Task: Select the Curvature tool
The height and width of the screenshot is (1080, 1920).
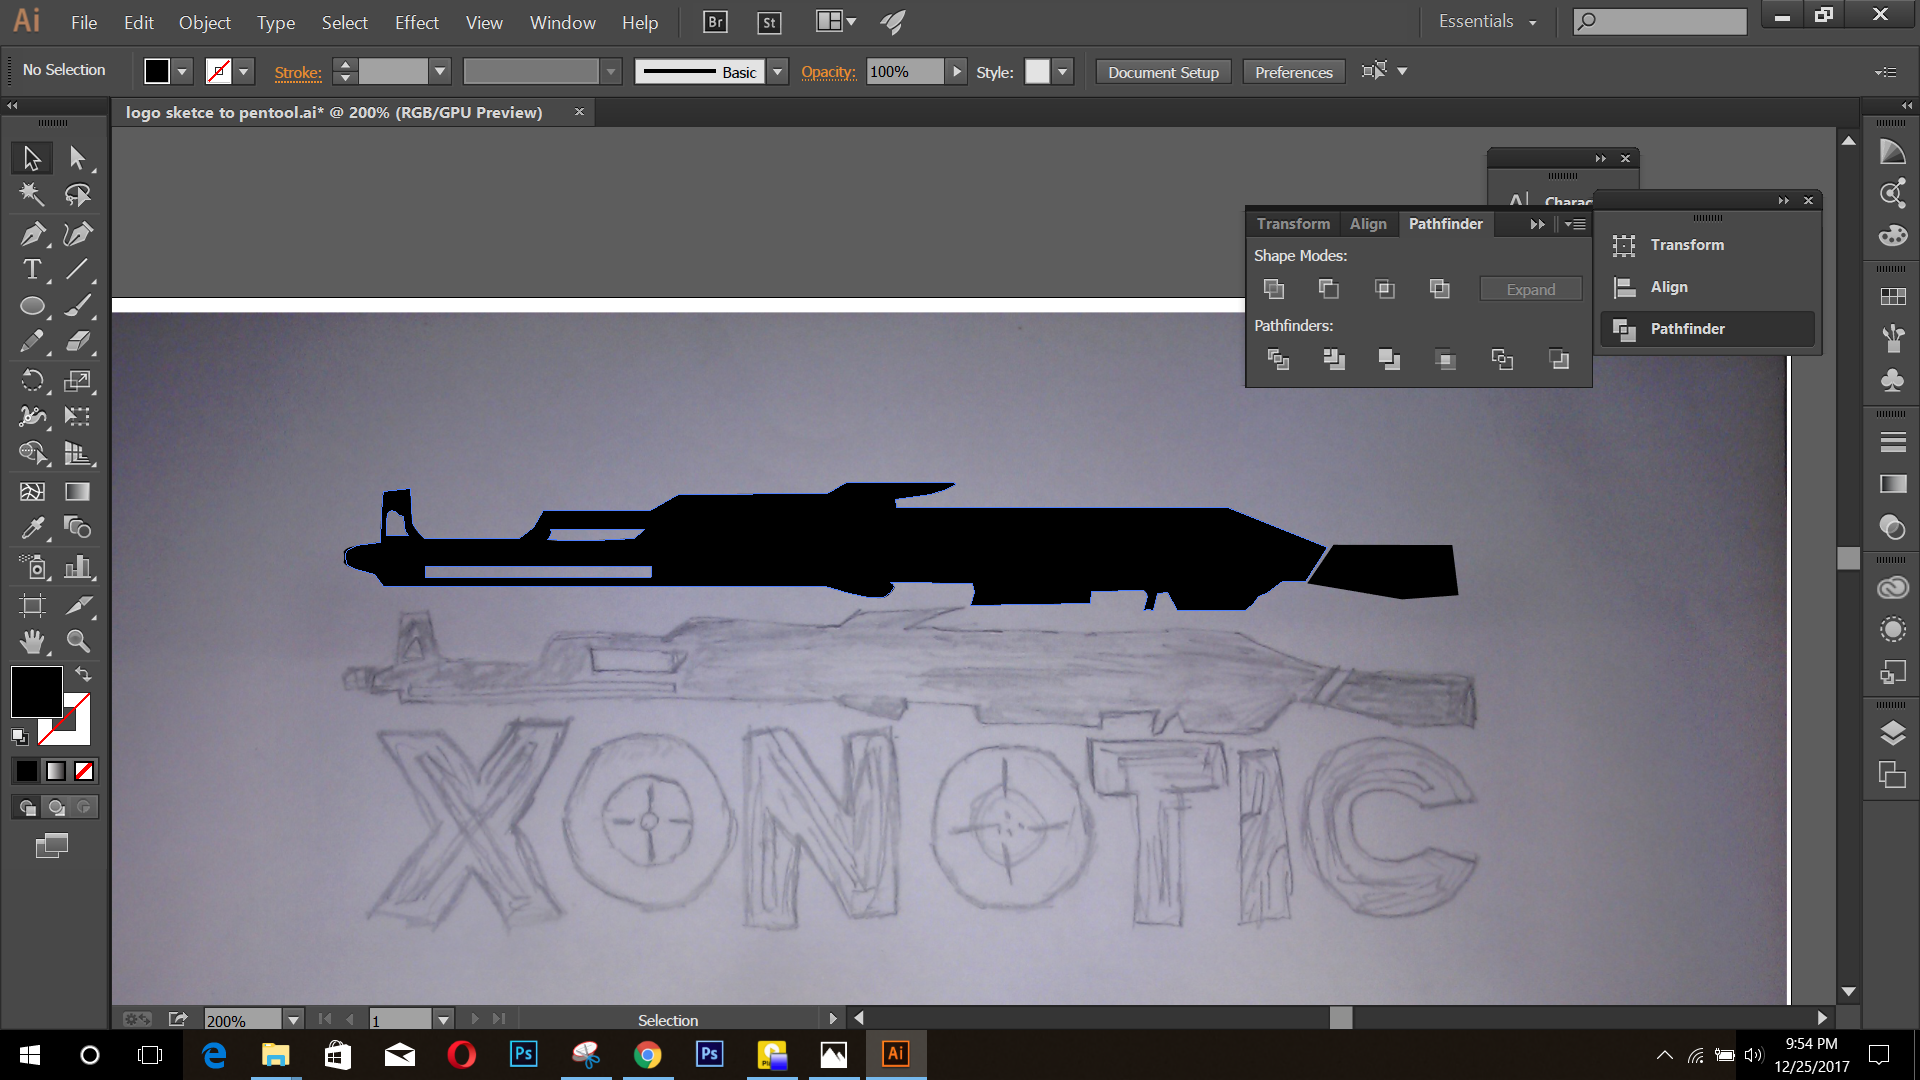Action: pyautogui.click(x=77, y=233)
